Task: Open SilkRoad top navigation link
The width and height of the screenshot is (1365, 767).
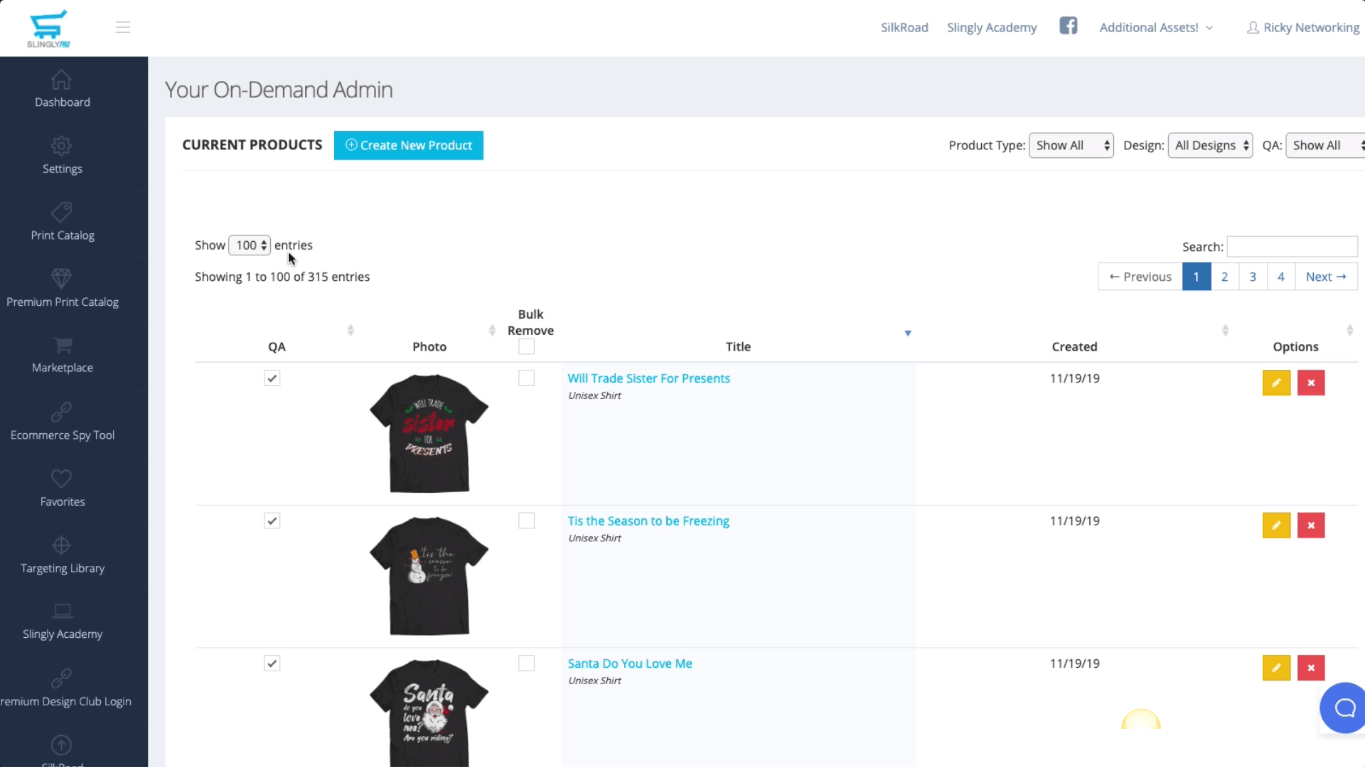Action: point(904,28)
